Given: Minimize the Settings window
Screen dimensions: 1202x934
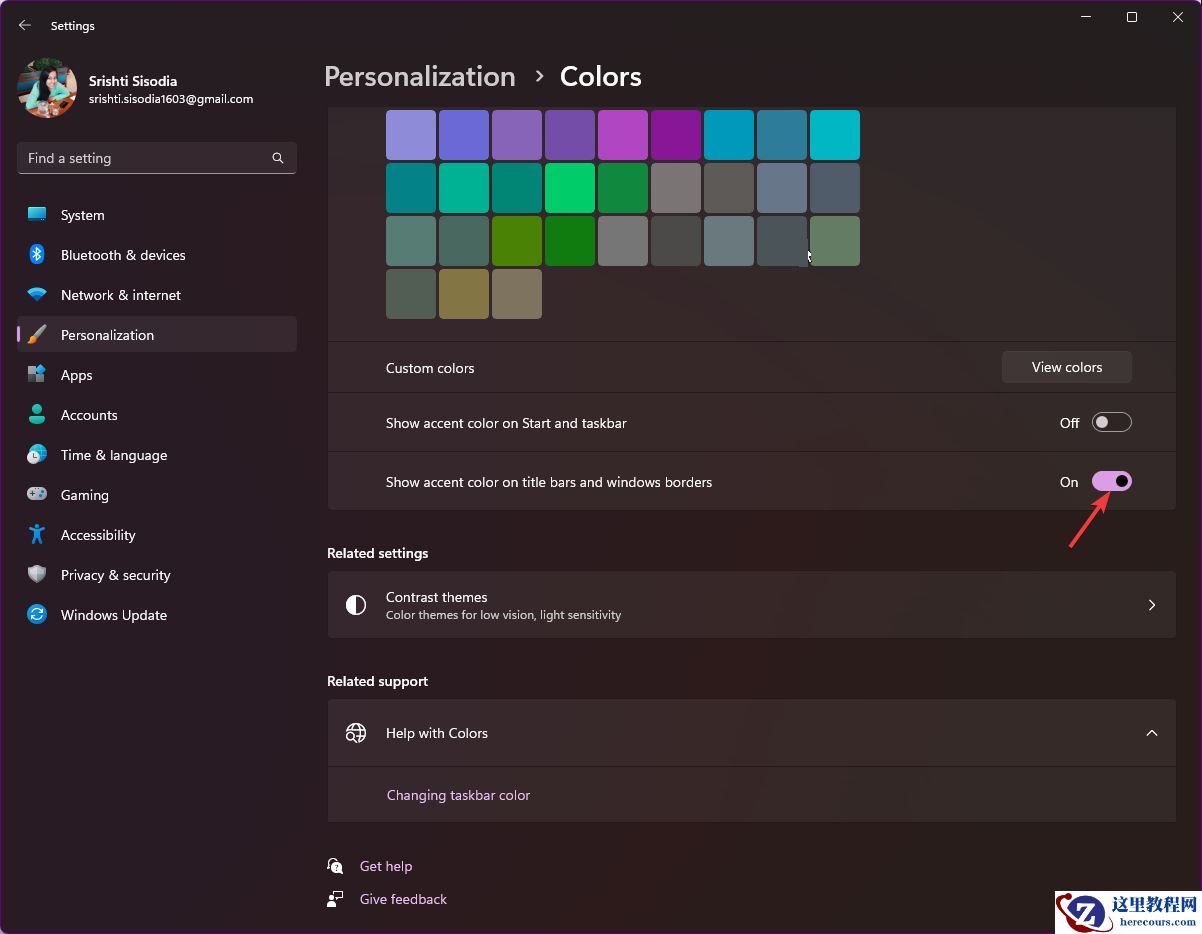Looking at the screenshot, I should point(1086,17).
